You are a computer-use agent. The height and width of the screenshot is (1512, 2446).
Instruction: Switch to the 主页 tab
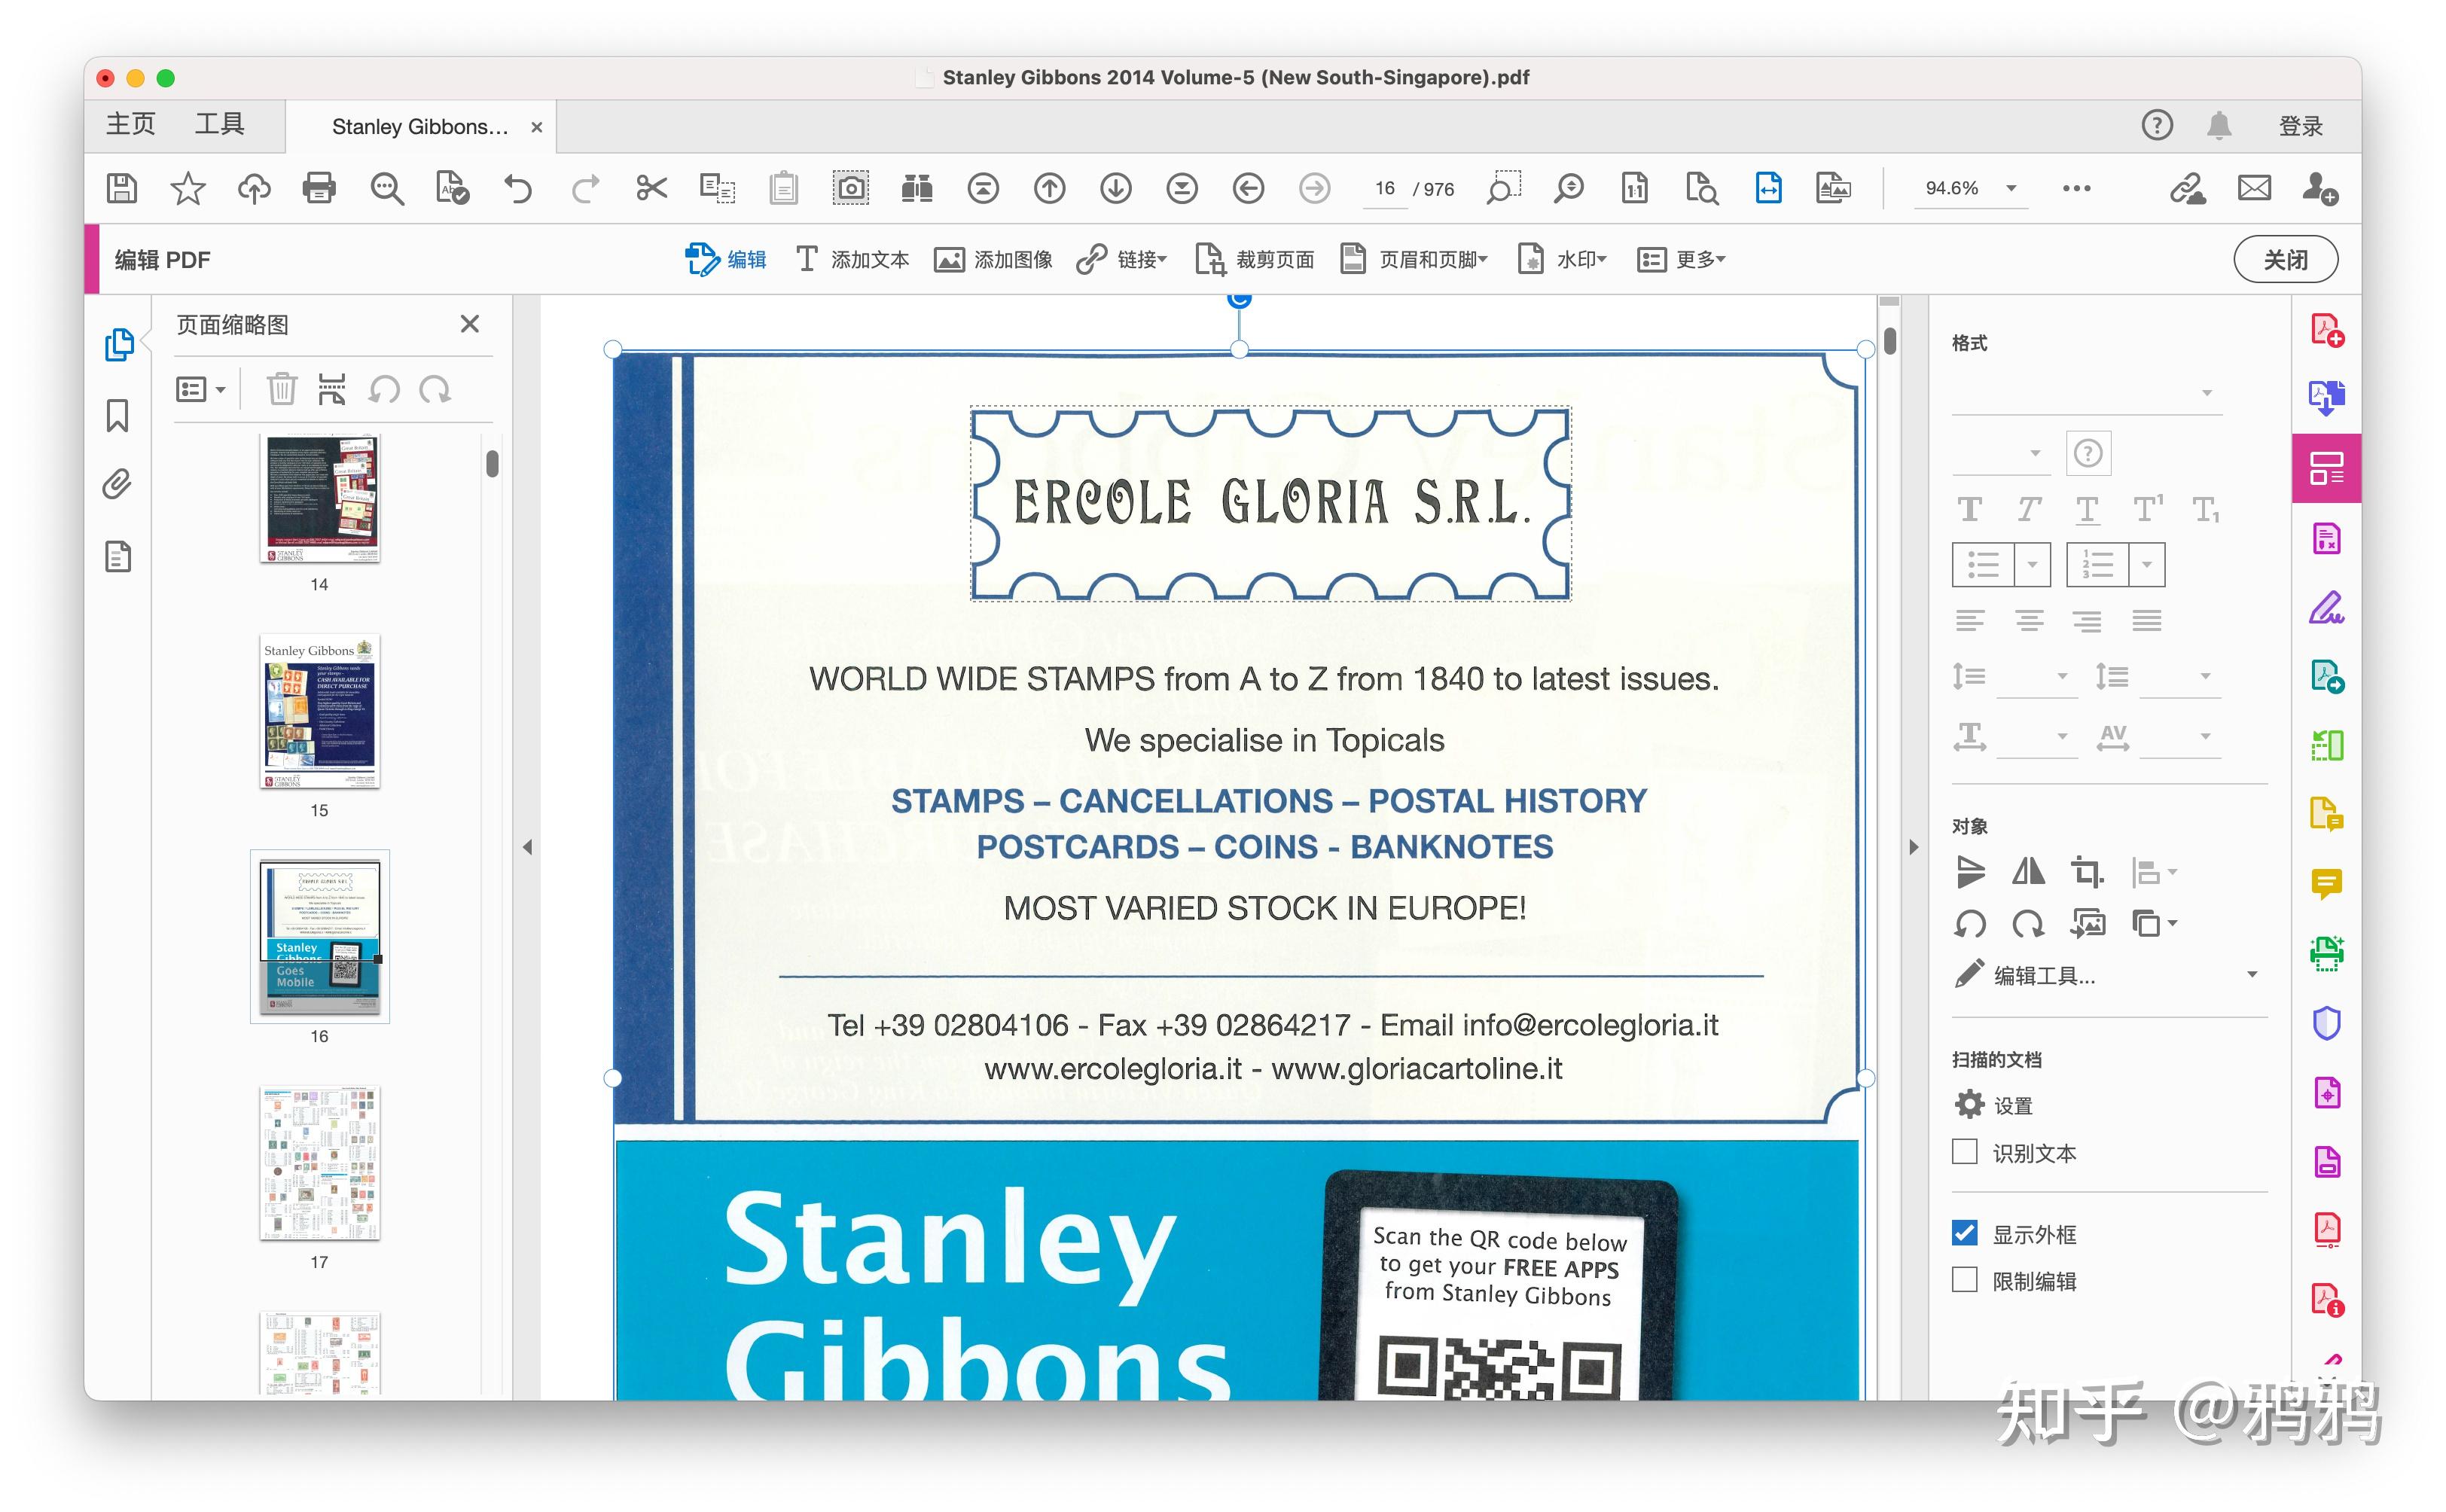(x=131, y=124)
